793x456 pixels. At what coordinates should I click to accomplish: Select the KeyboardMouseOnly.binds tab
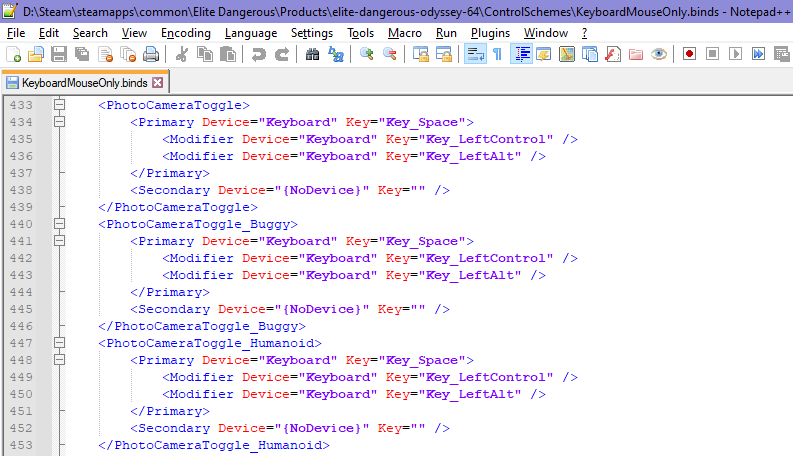click(x=84, y=83)
